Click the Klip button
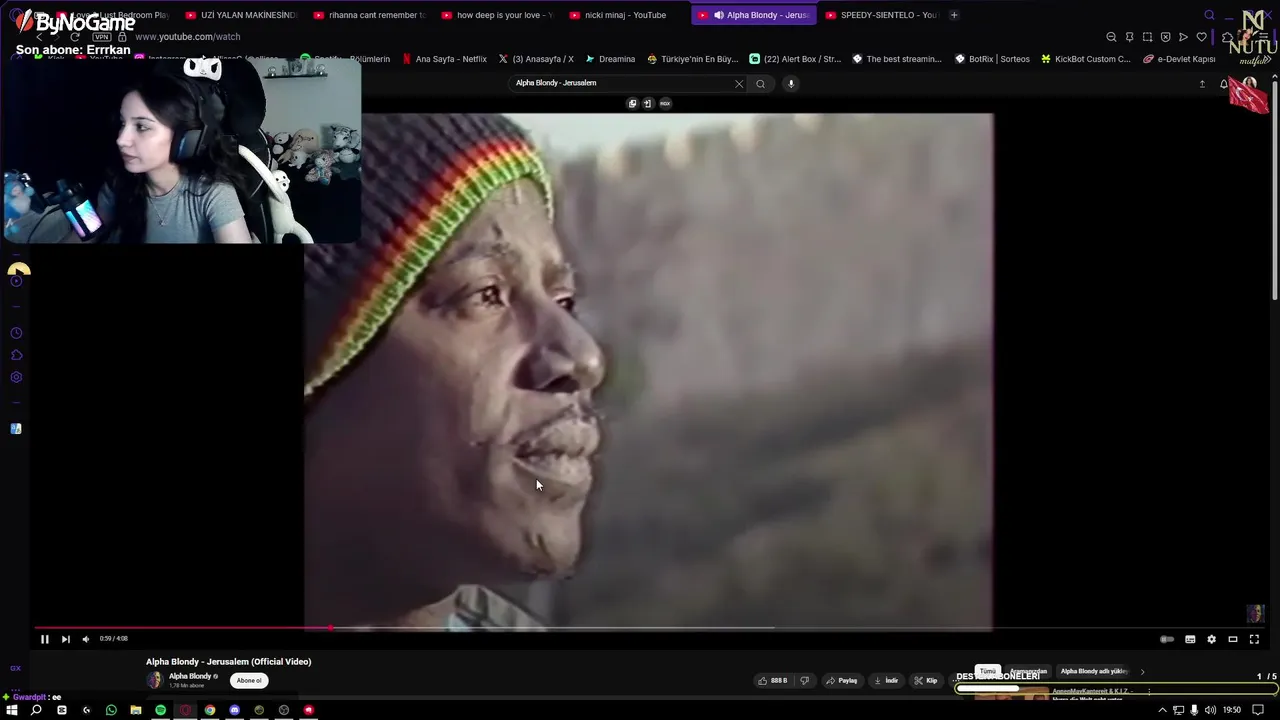 [x=926, y=680]
